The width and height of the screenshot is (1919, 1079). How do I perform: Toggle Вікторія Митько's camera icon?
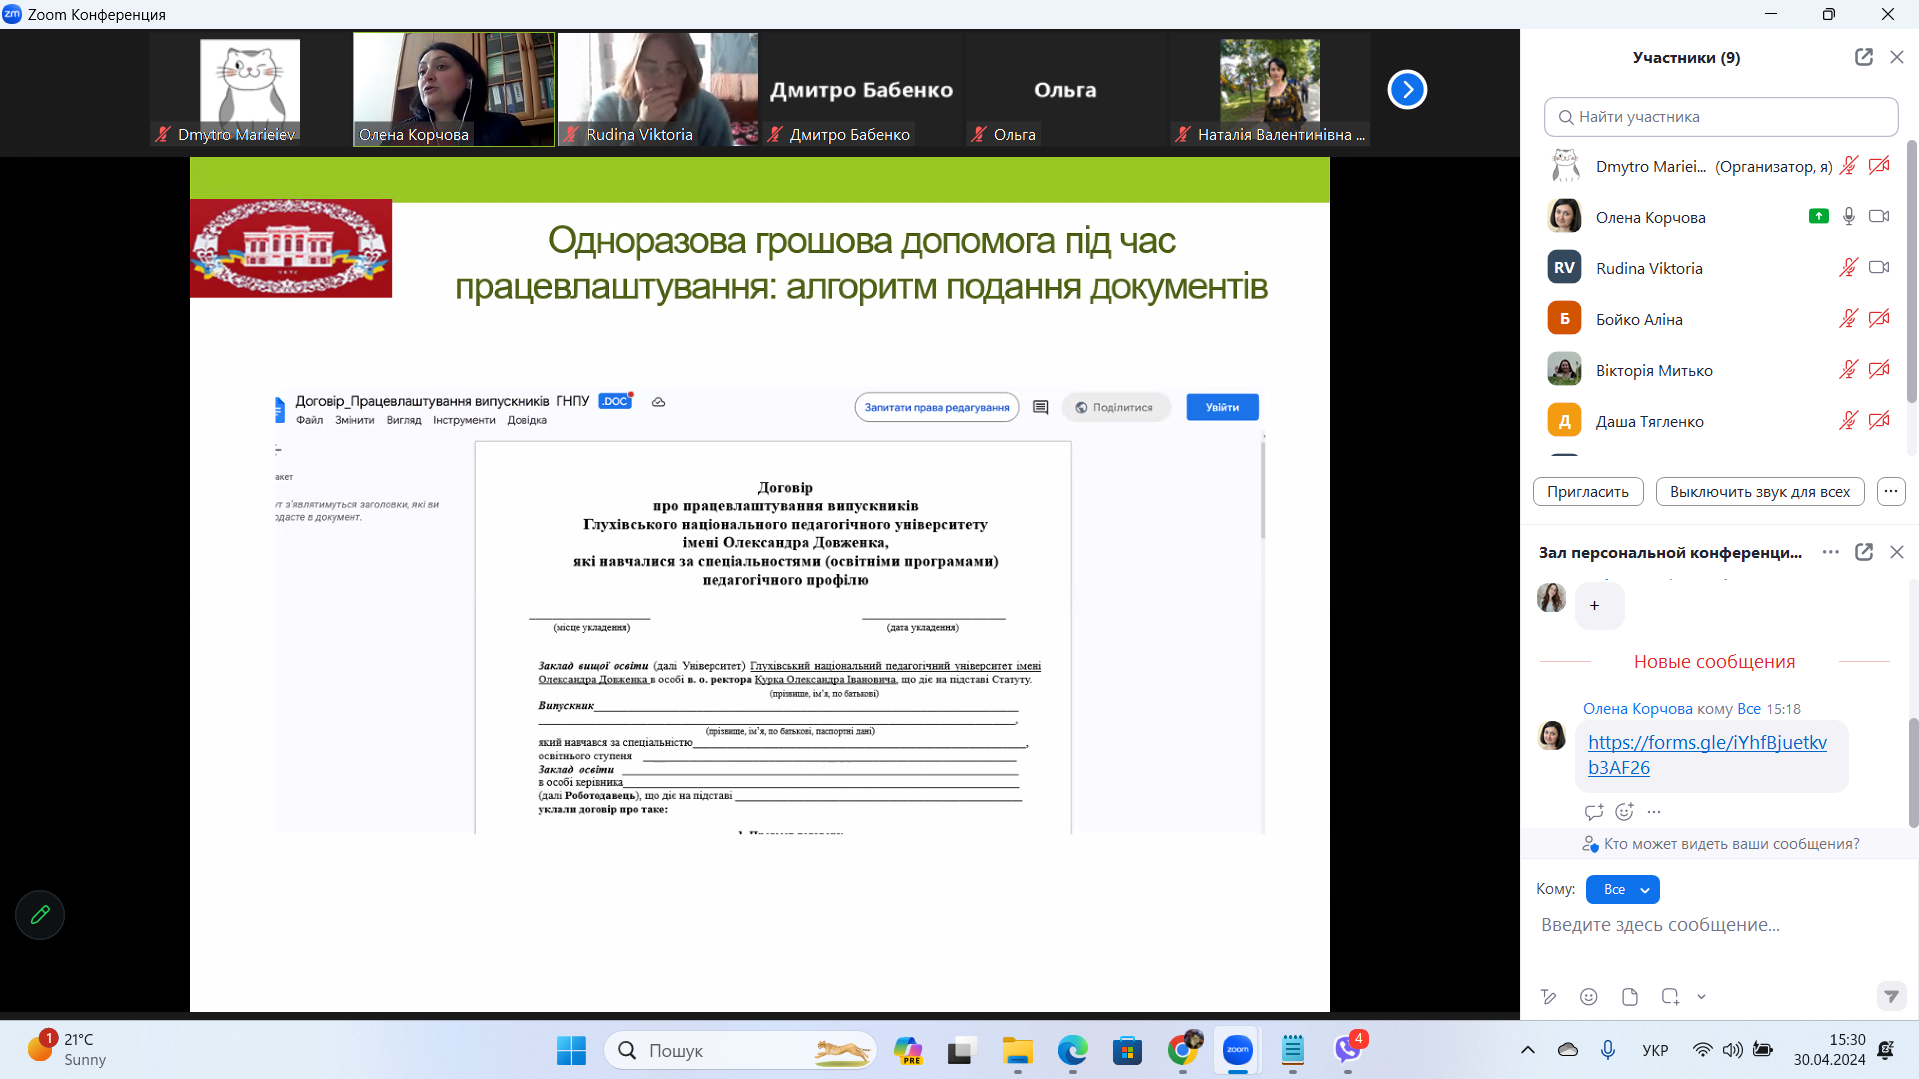pos(1880,370)
